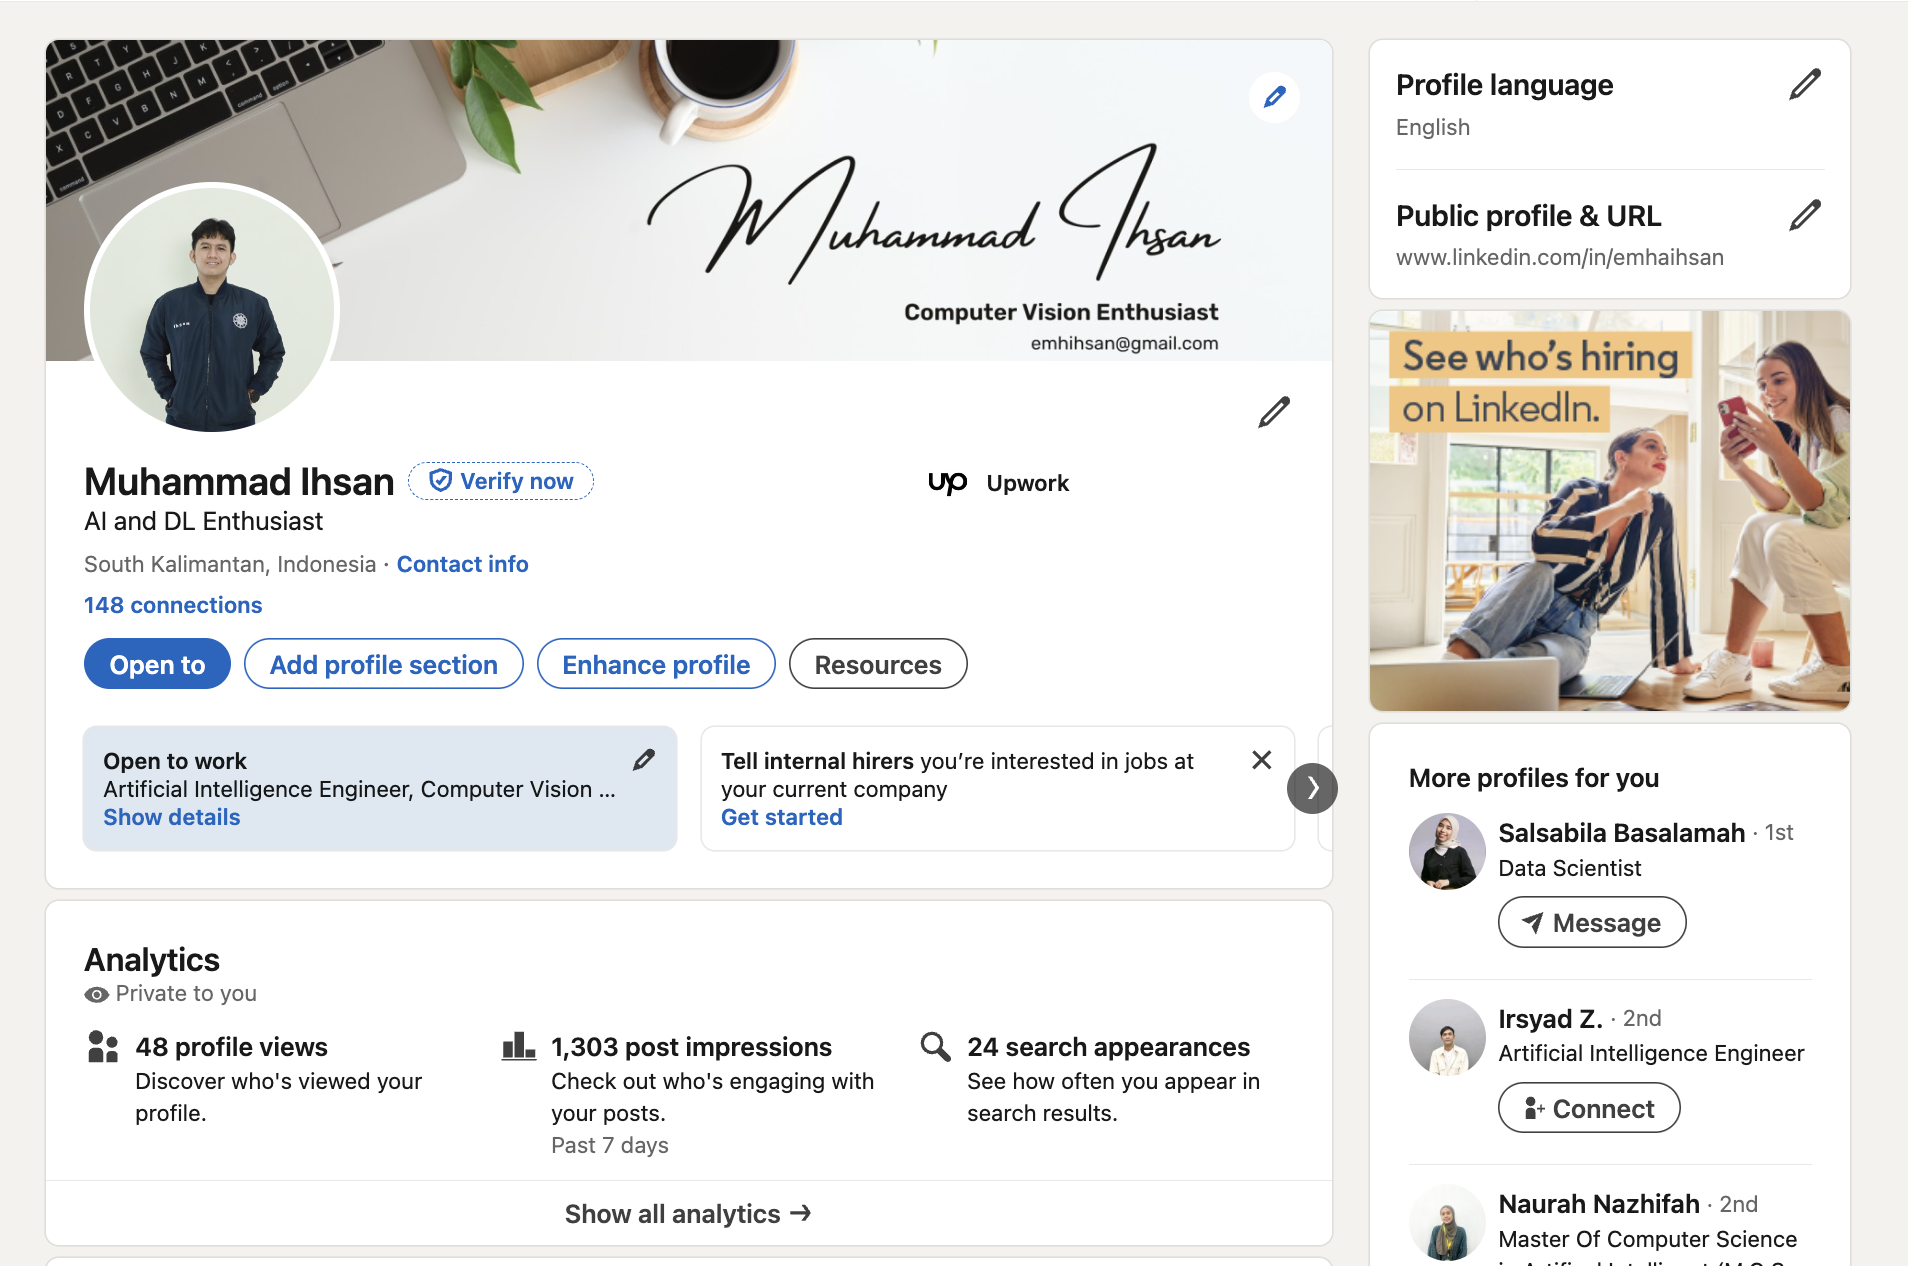Click AI and DL Enthusiast headline
The image size is (1908, 1266).
203,521
